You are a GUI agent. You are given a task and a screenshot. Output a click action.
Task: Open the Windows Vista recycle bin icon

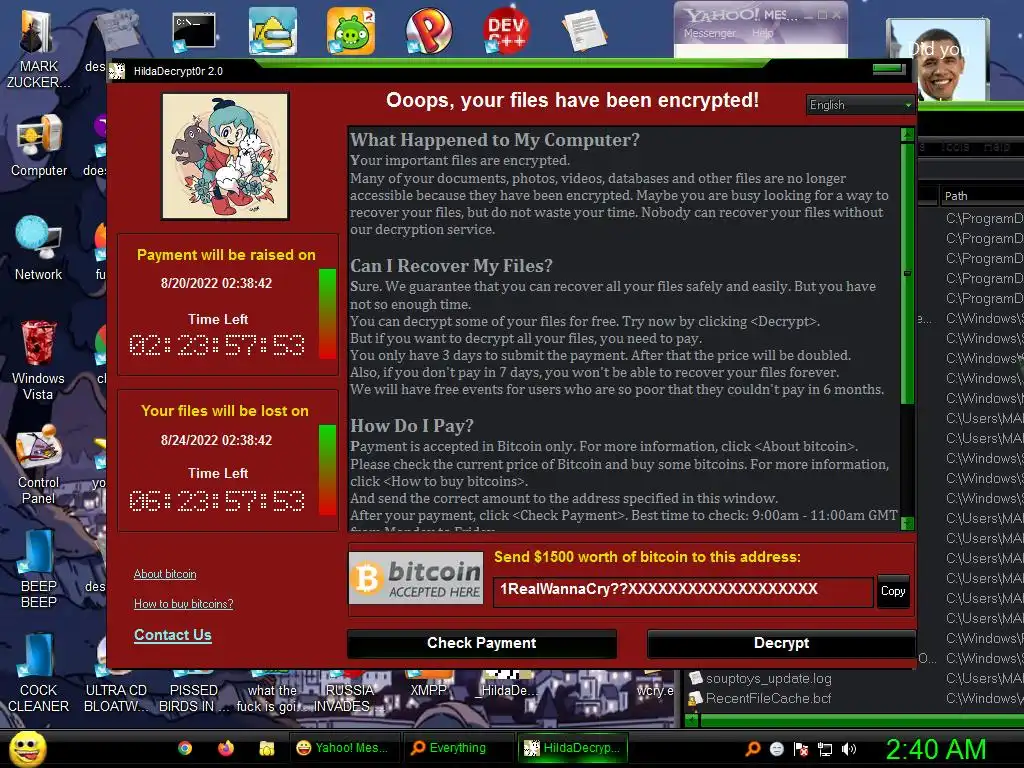pos(38,360)
